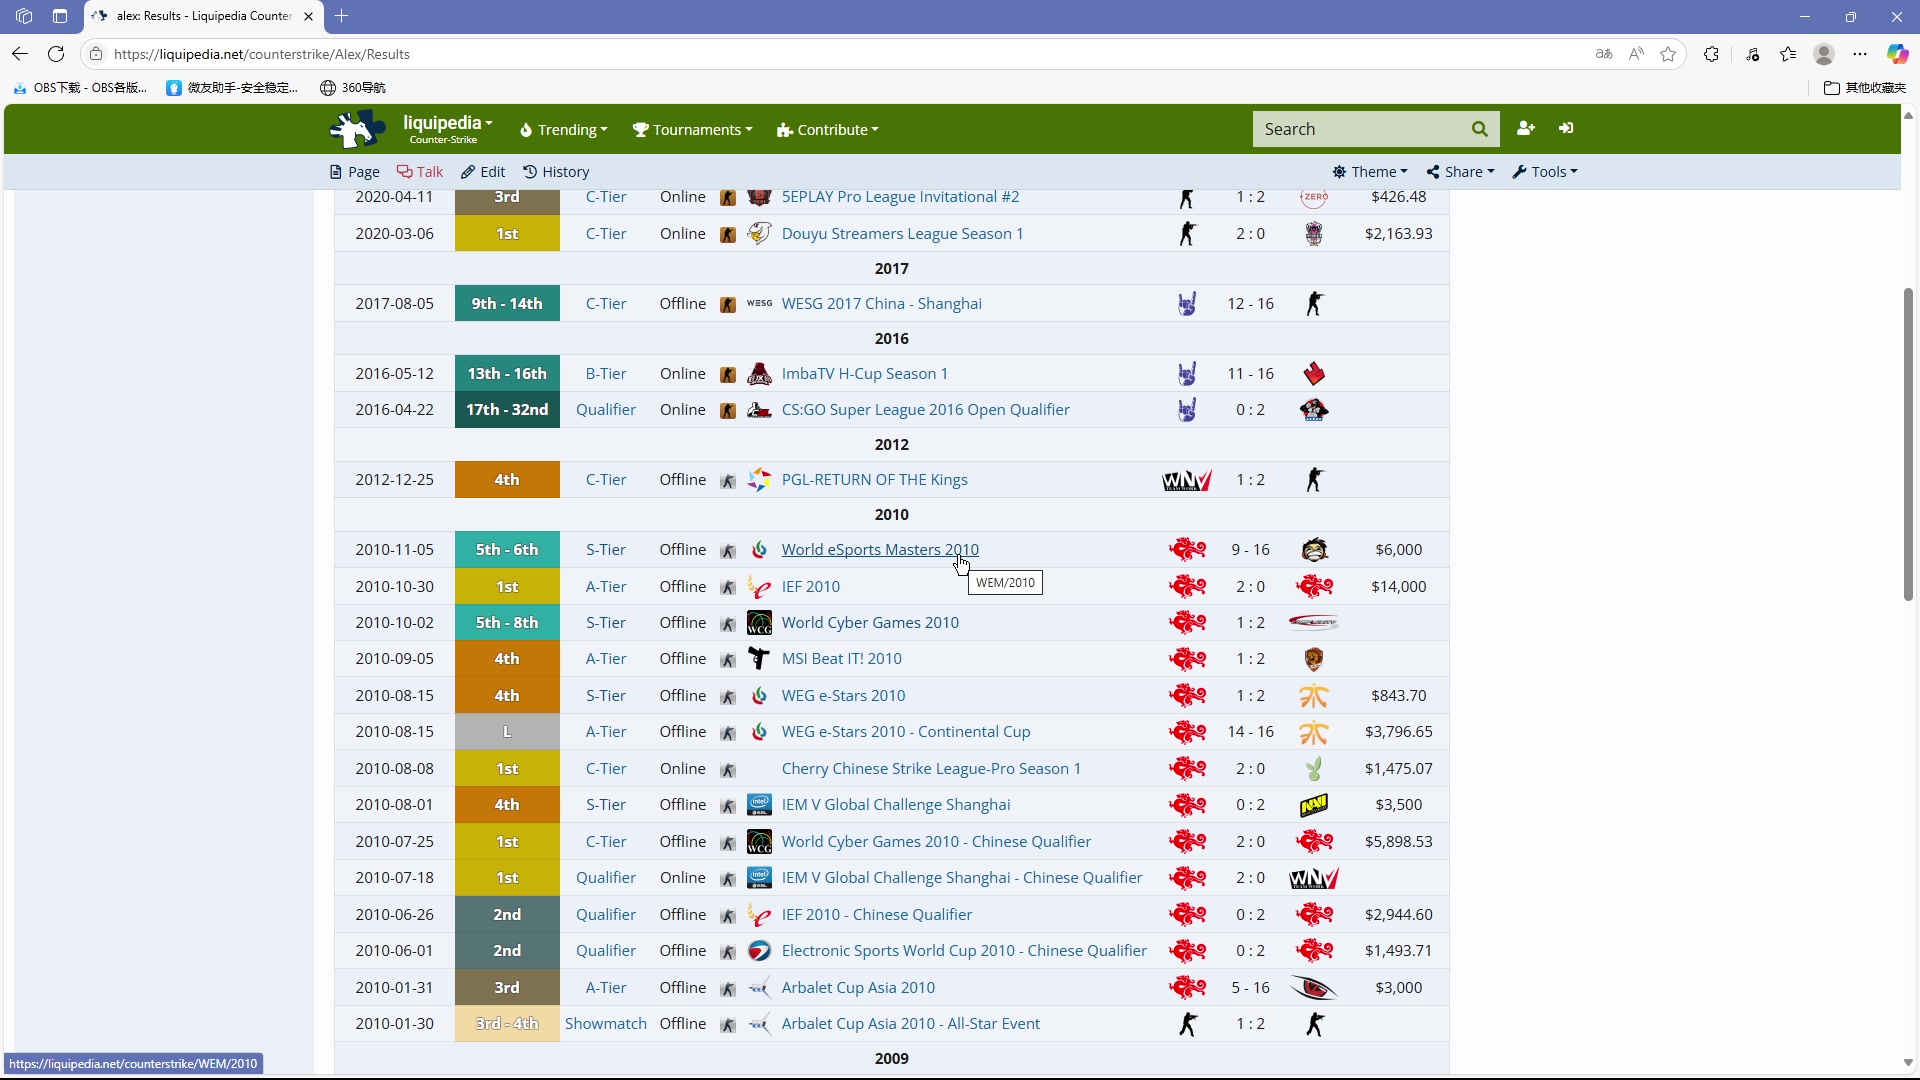Open Douyu Streamers League Season 1 link
This screenshot has width=1920, height=1080.
tap(902, 234)
